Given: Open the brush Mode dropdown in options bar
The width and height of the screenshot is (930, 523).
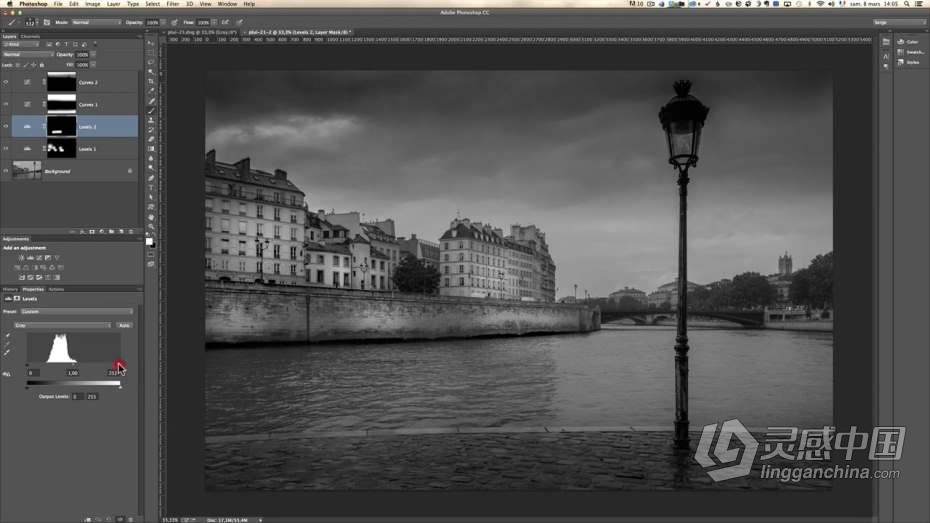Looking at the screenshot, I should click(x=96, y=22).
